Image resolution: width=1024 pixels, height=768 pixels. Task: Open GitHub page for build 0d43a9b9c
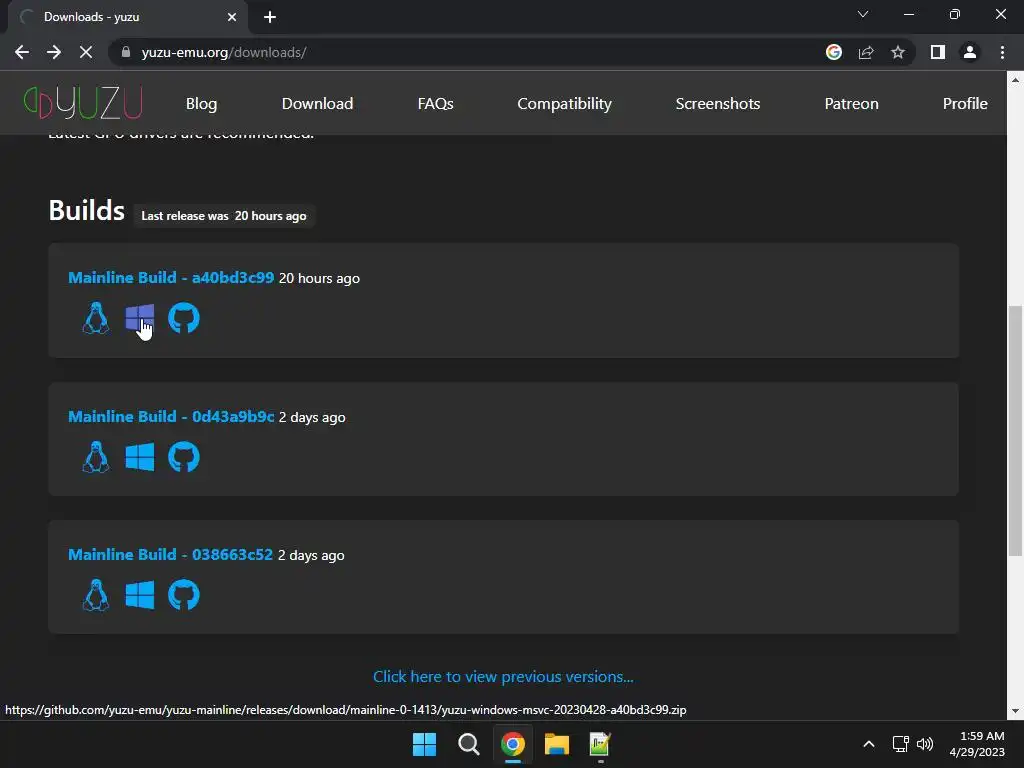(184, 456)
